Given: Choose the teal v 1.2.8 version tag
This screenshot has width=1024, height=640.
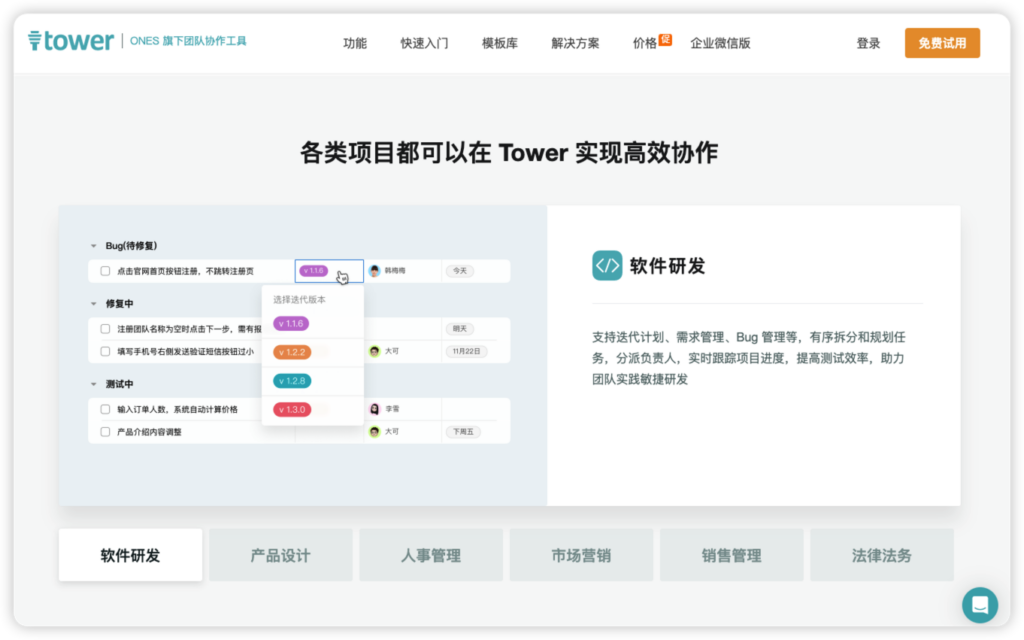Looking at the screenshot, I should pos(292,381).
